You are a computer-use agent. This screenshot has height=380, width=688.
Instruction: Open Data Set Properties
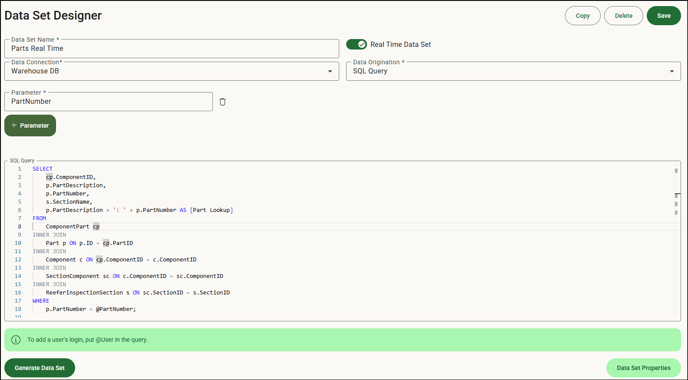coord(643,368)
